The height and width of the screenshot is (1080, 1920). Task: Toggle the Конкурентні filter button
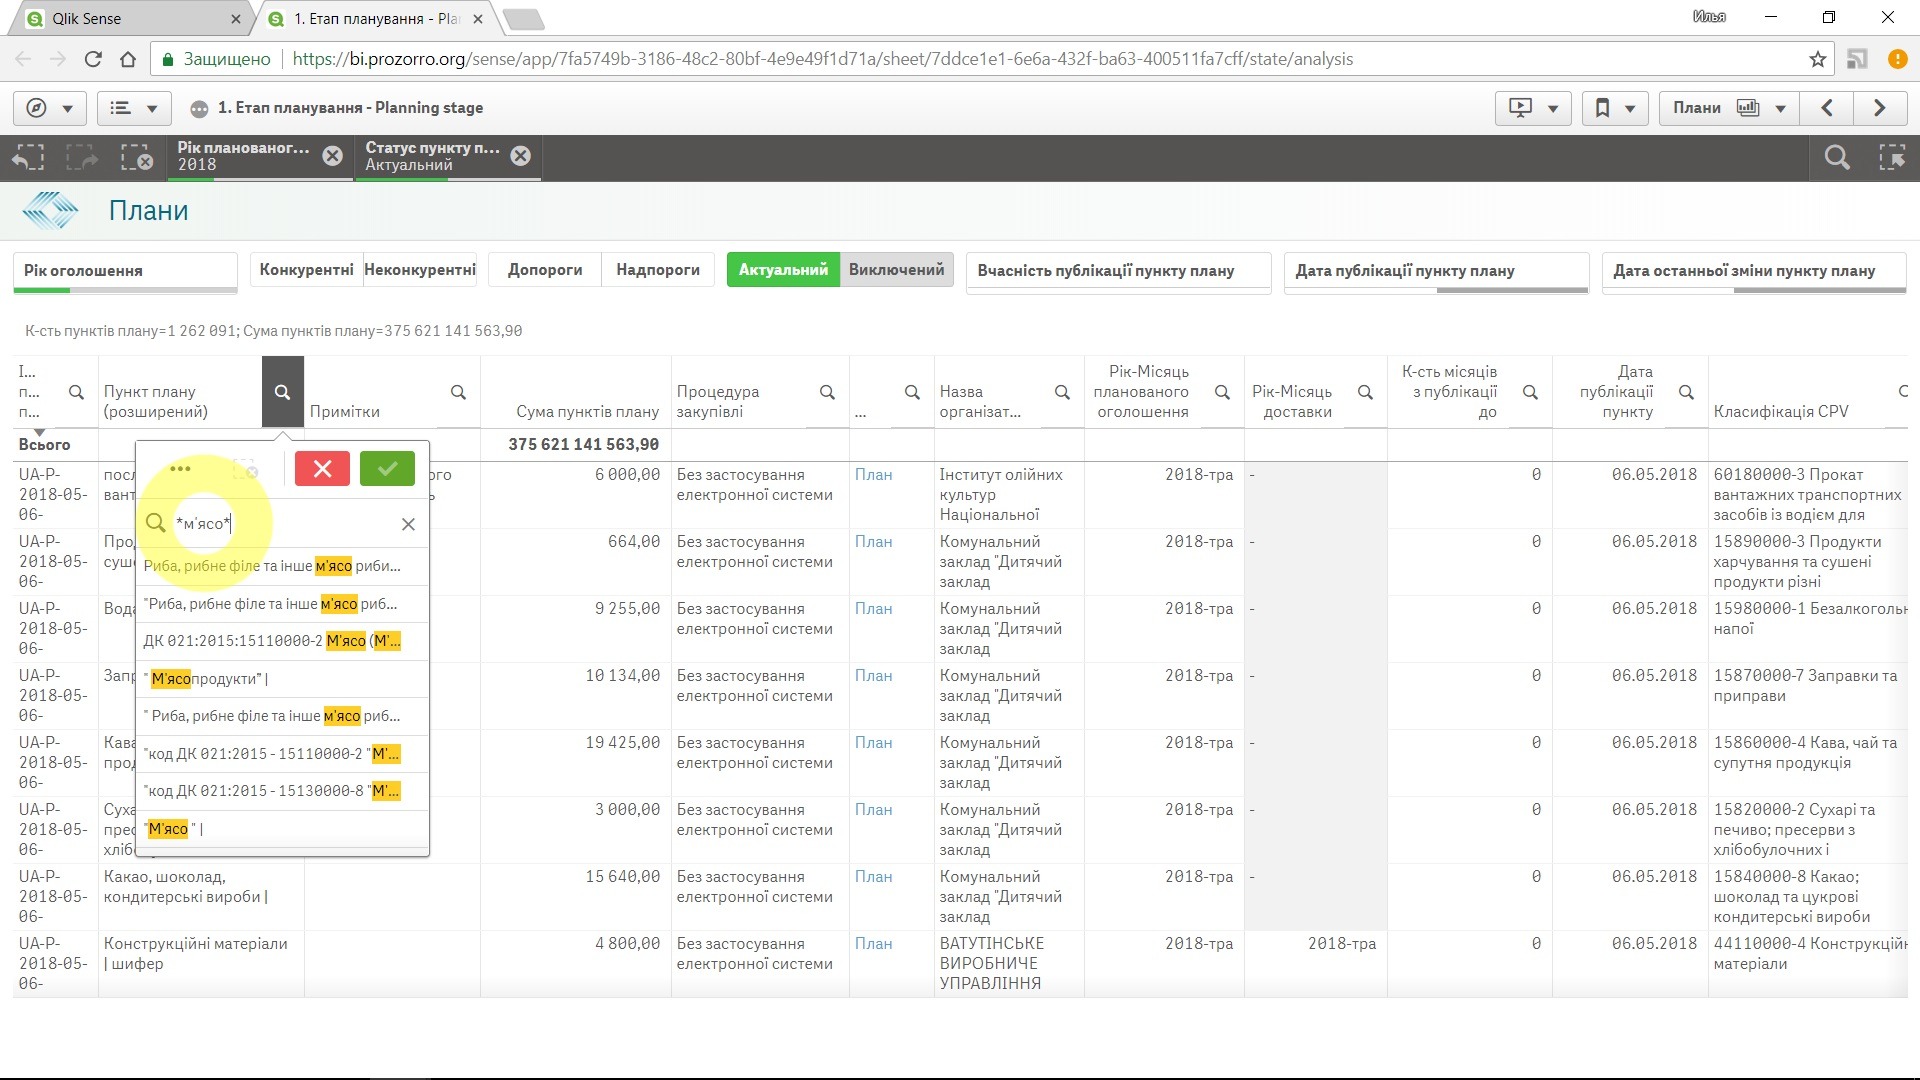tap(306, 270)
